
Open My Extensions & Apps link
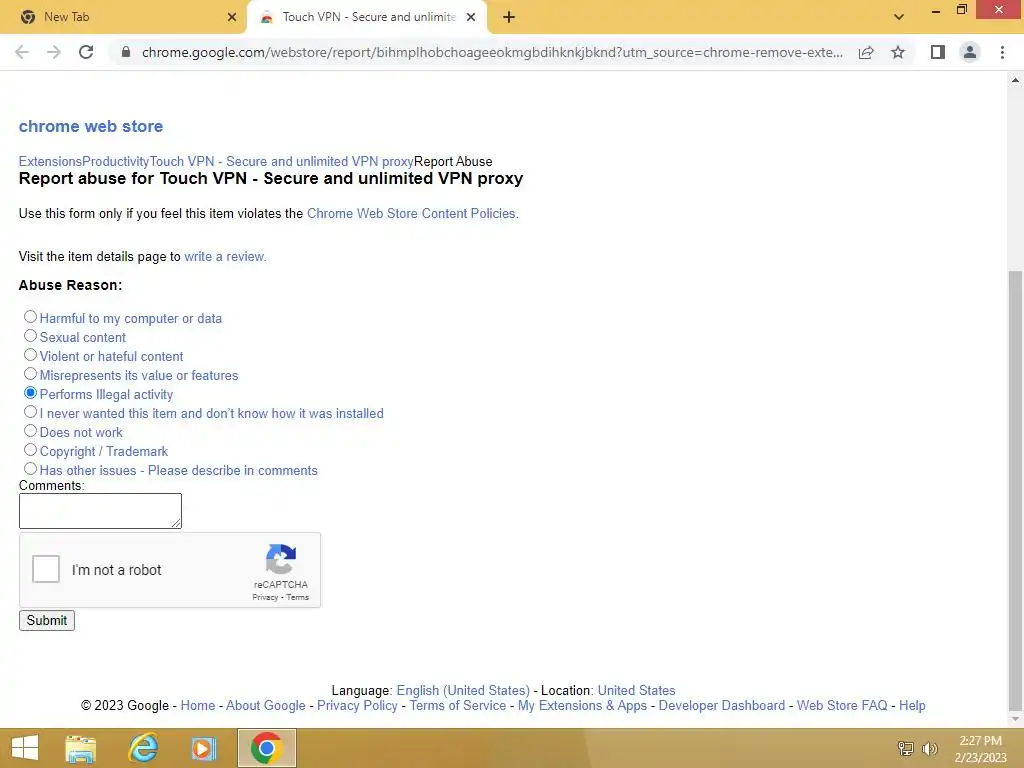click(583, 705)
